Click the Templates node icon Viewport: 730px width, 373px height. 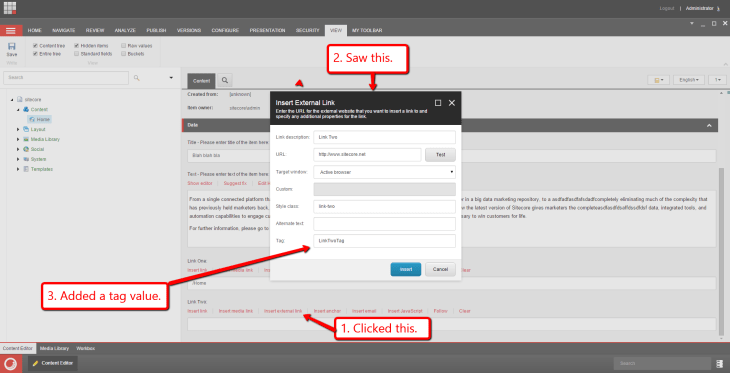point(26,170)
